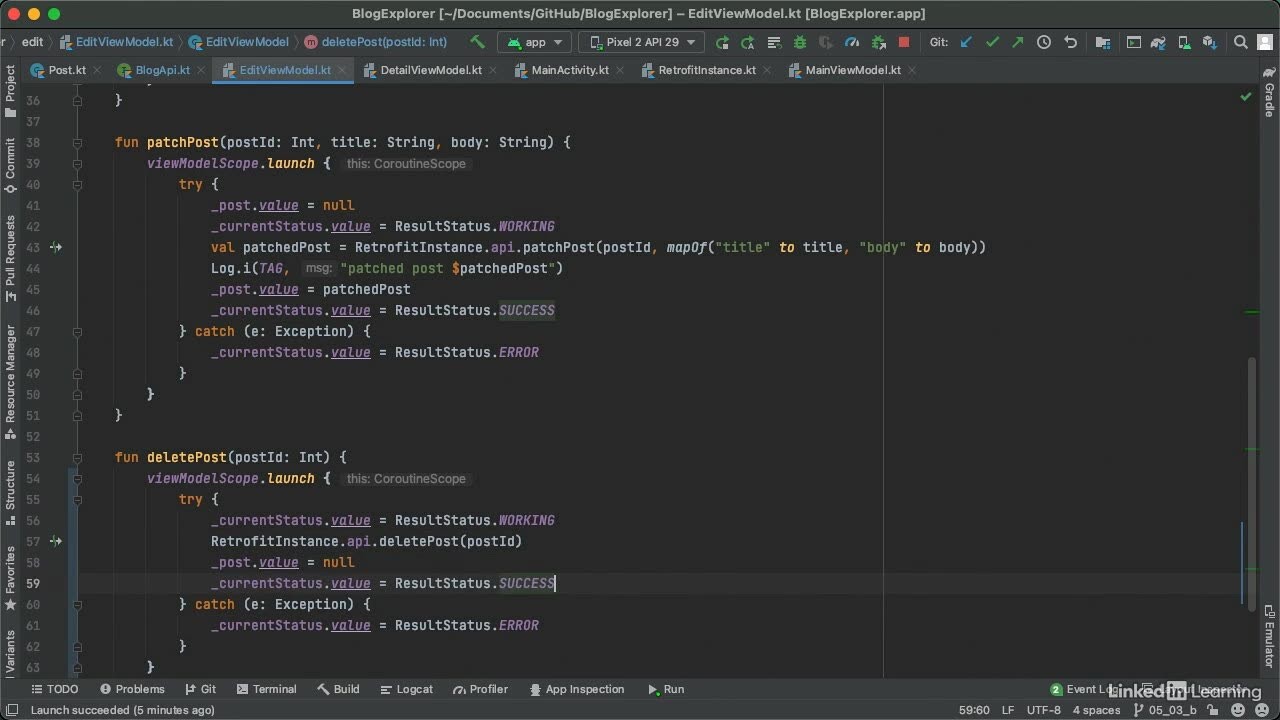Screen dimensions: 1280x720
Task: Collapse catch block fold marker on line 60
Action: click(77, 604)
